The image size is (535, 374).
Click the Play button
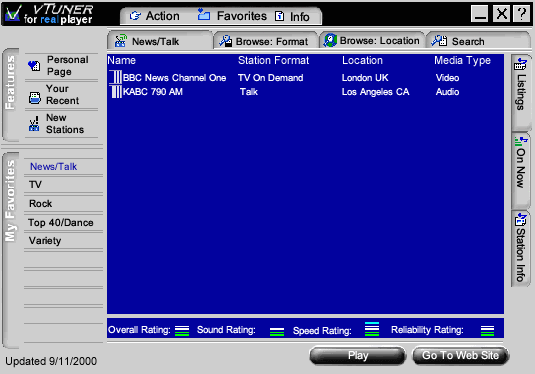pos(358,356)
